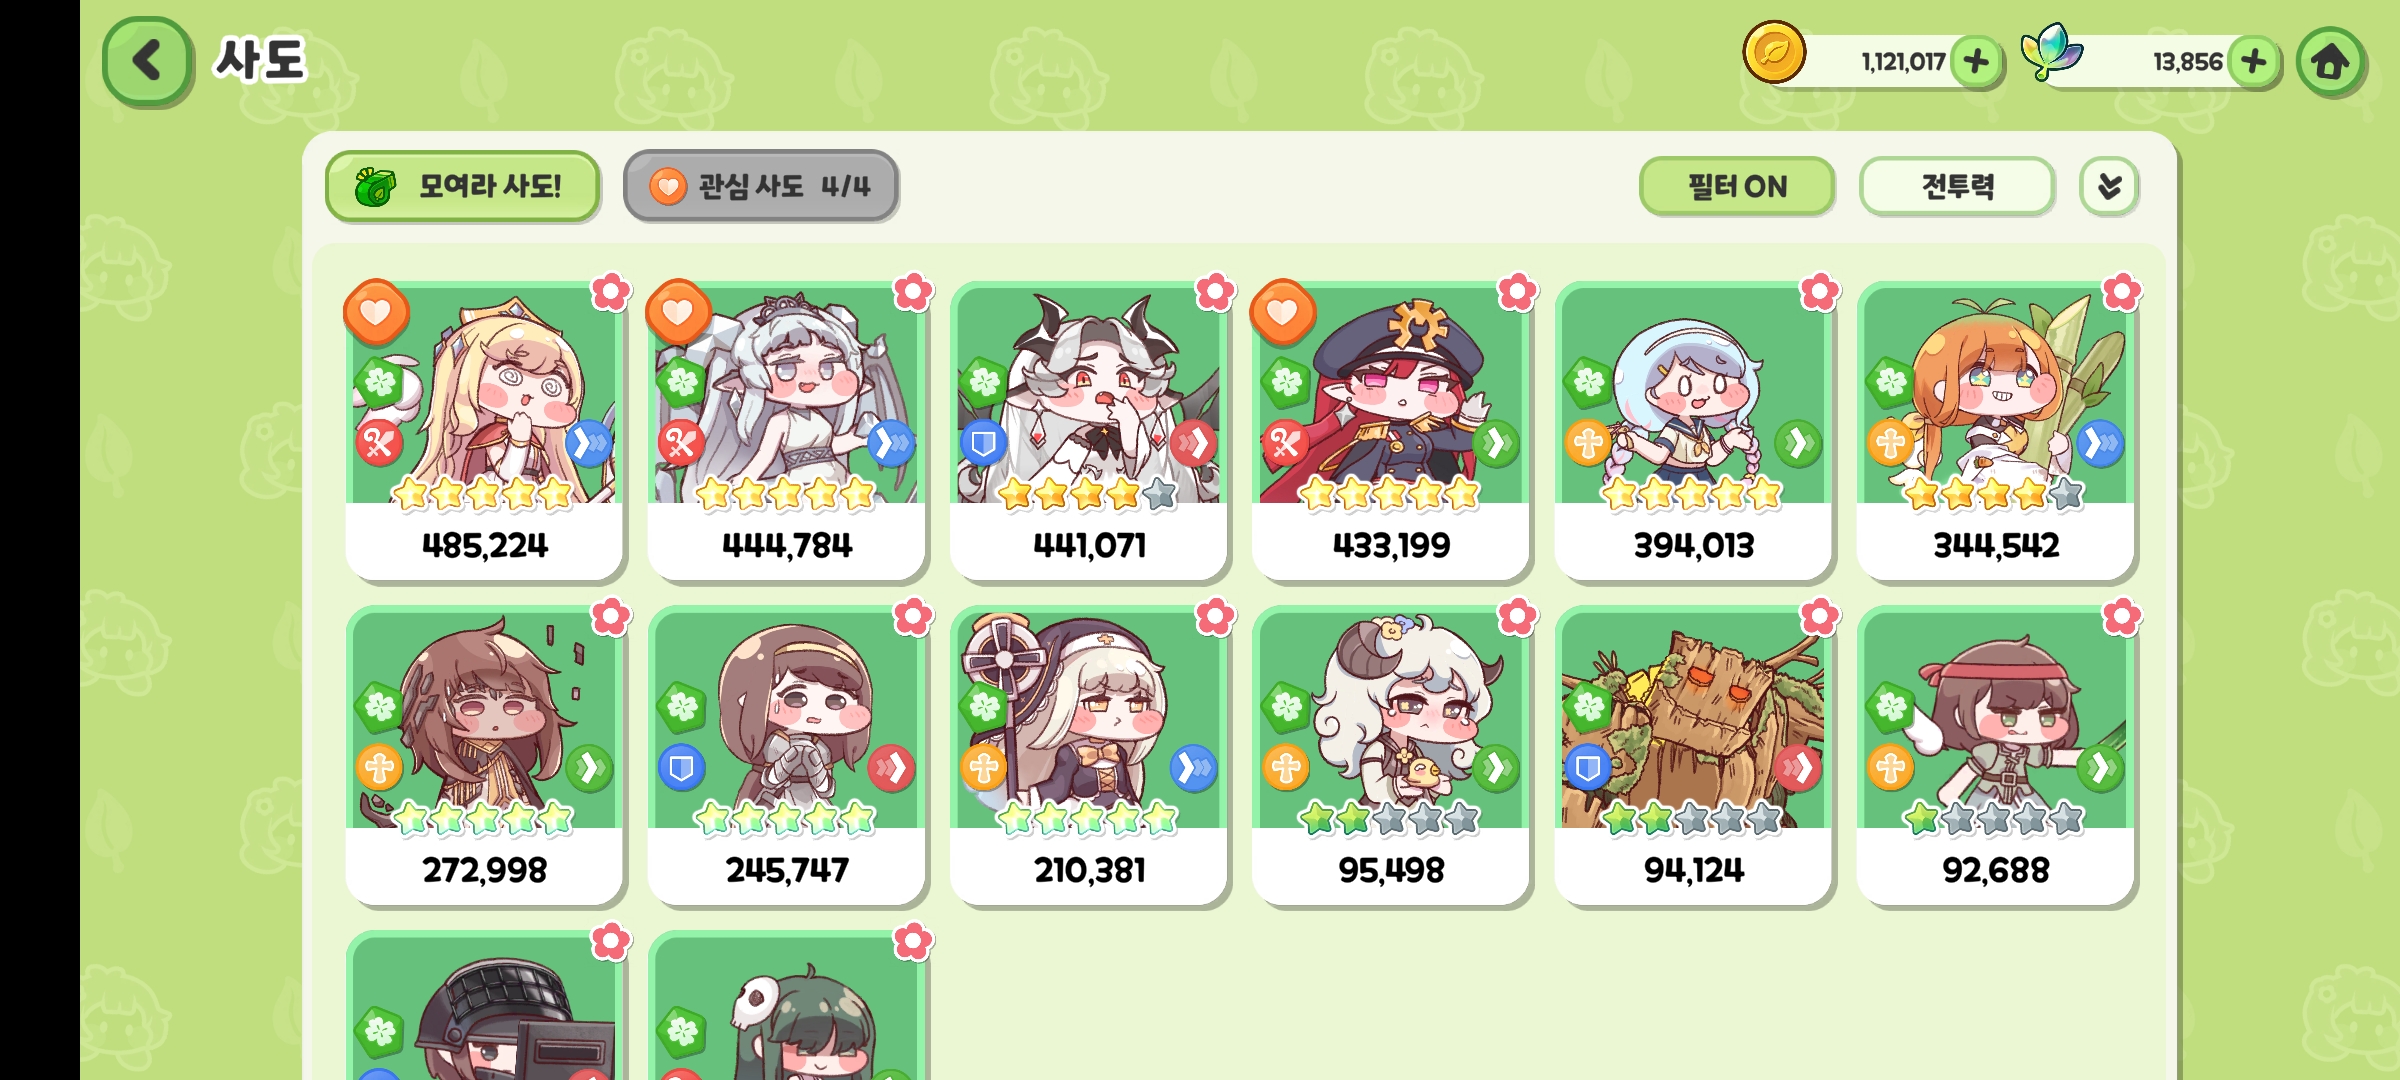Tap the crystal flower currency icon

[x=2051, y=50]
